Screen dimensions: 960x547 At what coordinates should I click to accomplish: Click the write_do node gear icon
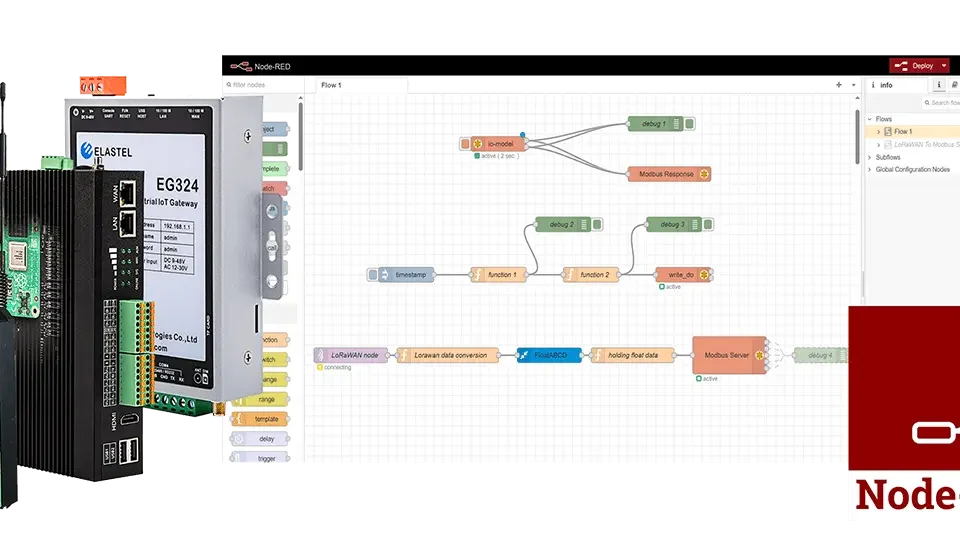[704, 275]
